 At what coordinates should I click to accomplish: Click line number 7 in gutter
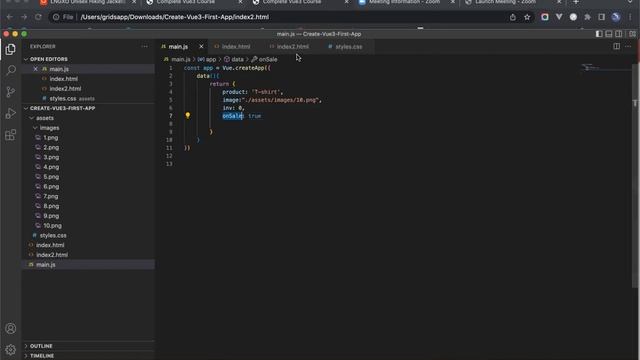tap(171, 116)
